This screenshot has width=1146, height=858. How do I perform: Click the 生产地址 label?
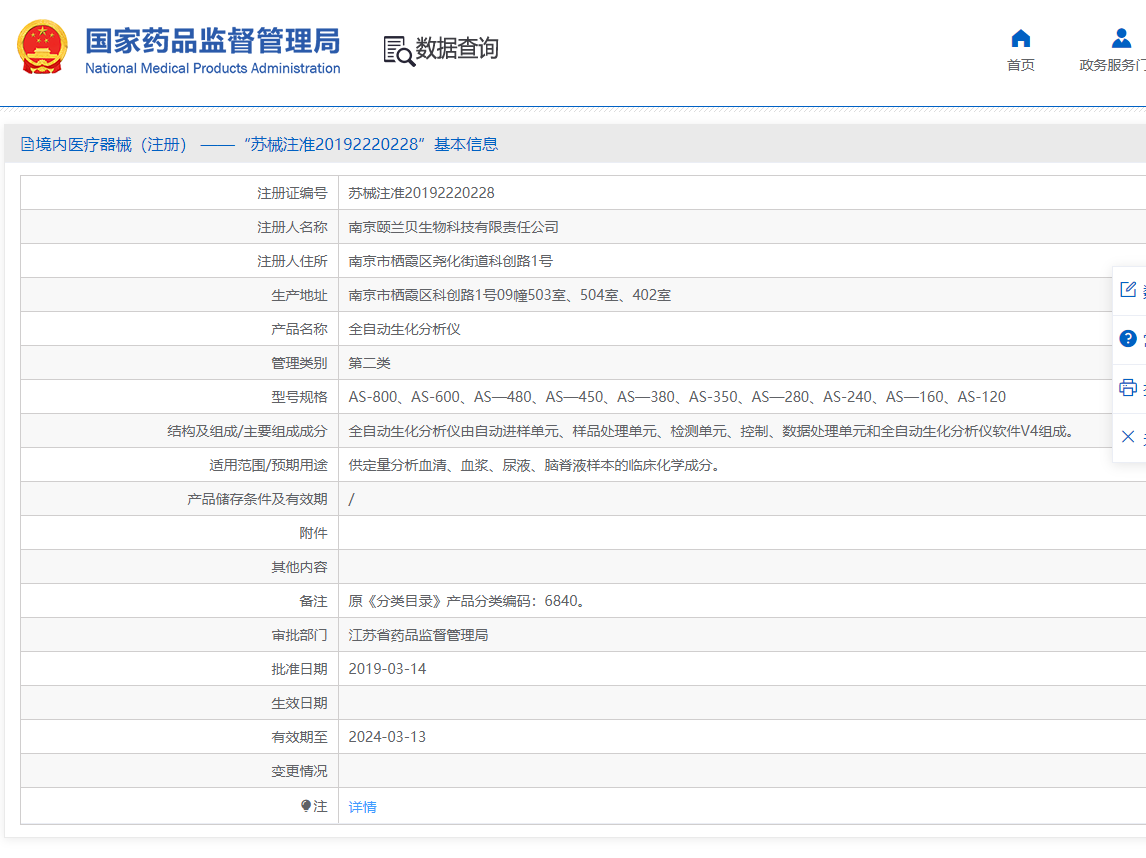pos(299,295)
